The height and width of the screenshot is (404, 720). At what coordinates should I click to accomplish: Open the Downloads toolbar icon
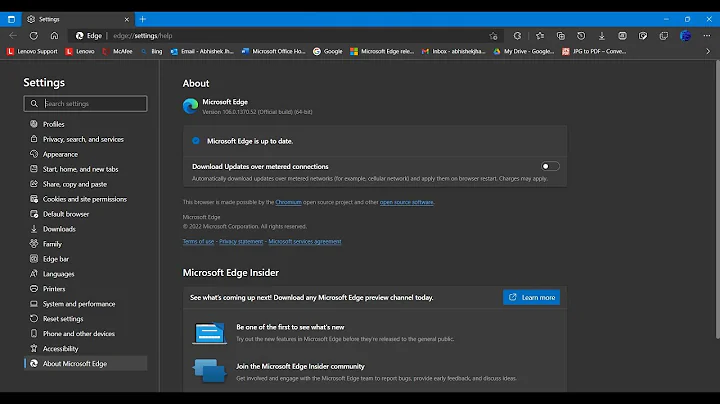602,36
